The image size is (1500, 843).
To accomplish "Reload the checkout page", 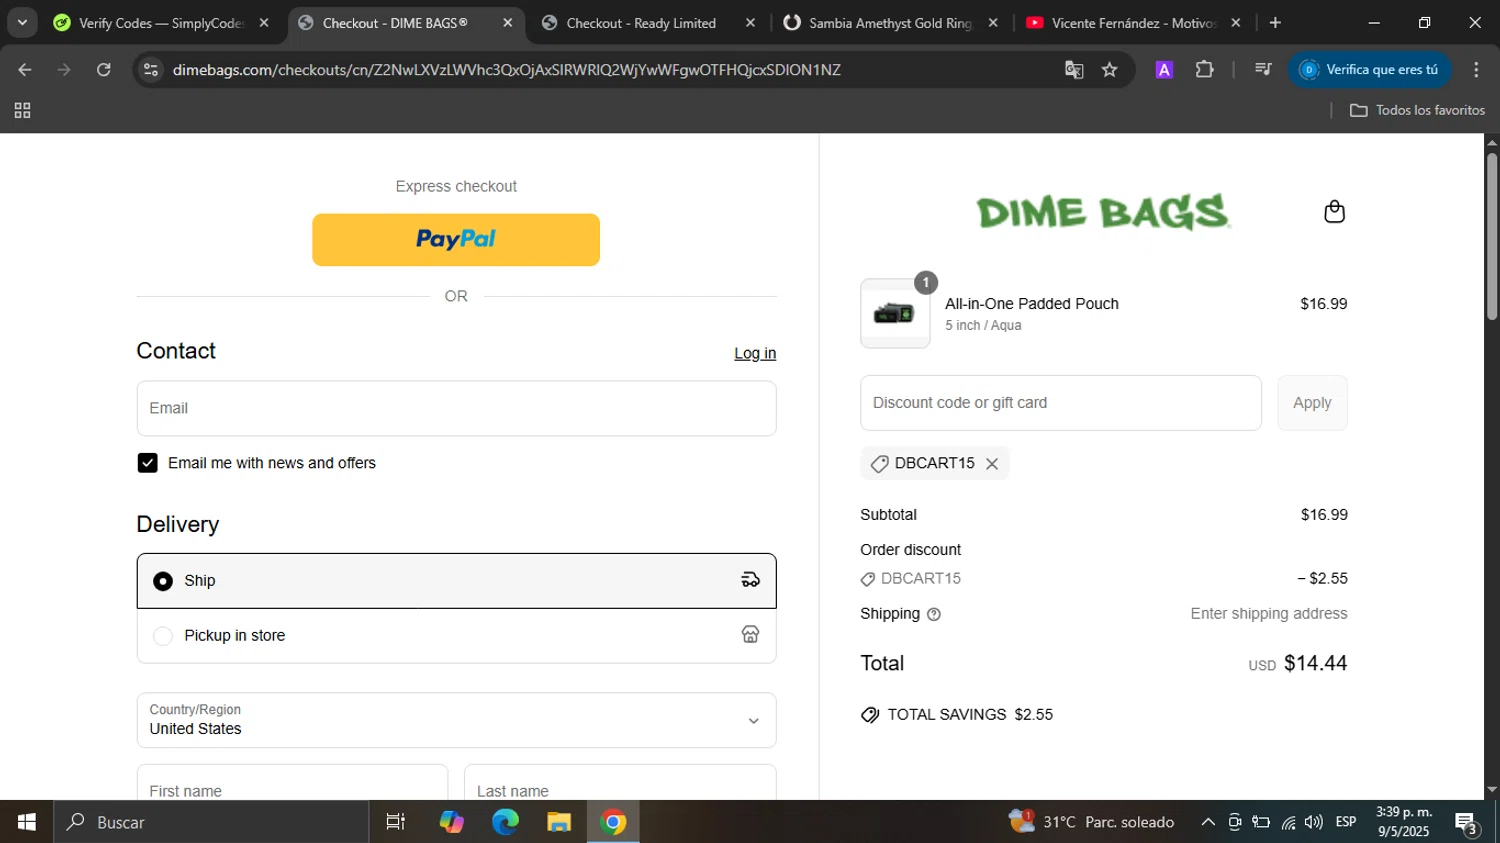I will [103, 69].
